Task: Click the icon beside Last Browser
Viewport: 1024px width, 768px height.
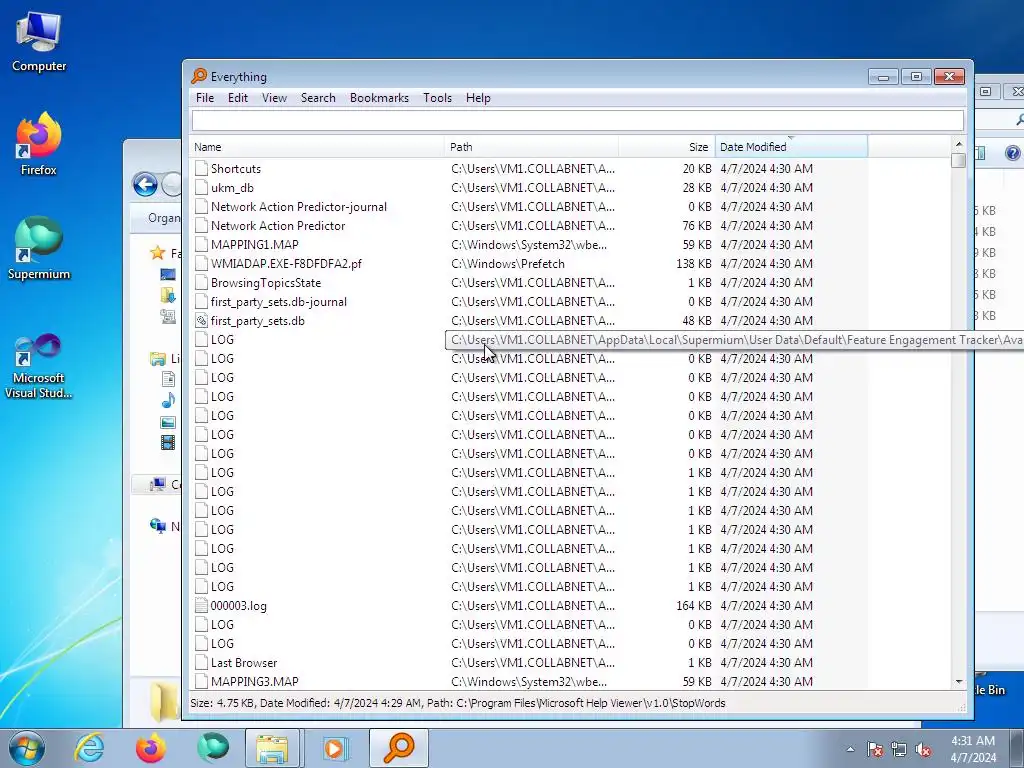Action: 201,662
